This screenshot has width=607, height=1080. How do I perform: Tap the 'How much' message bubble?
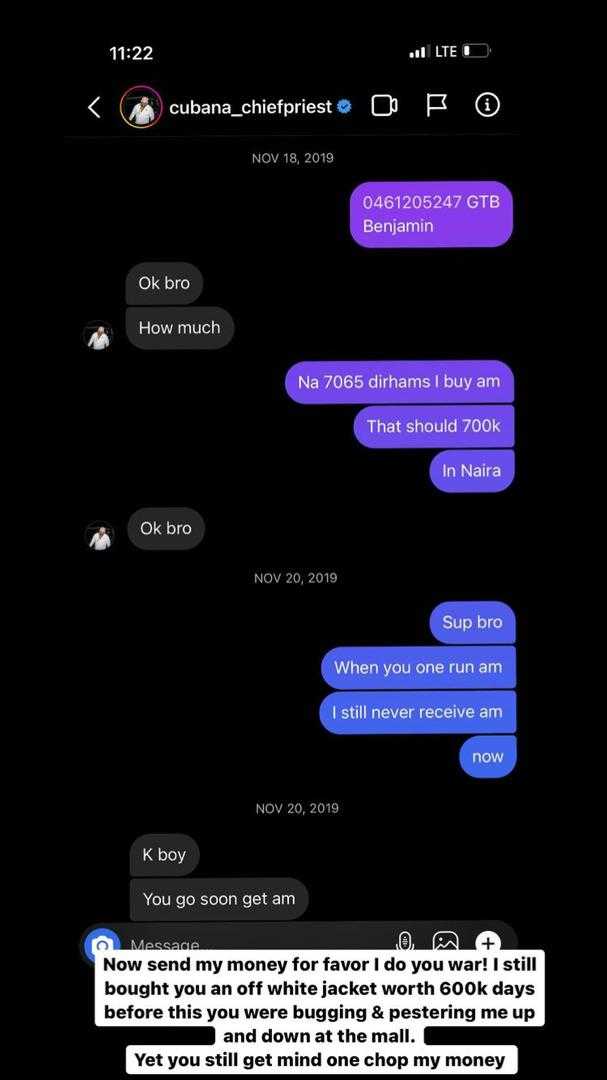click(x=180, y=328)
